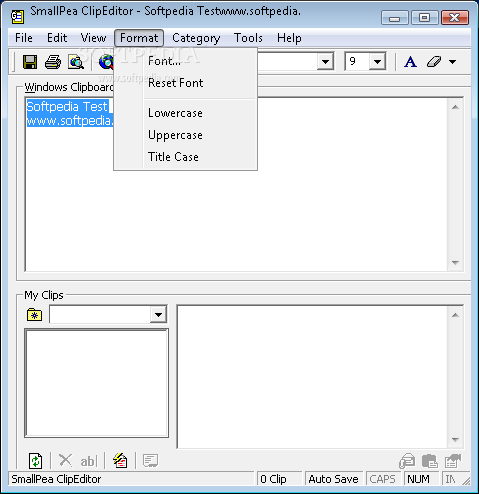This screenshot has width=479, height=494.
Task: Open the Tools menu
Action: [248, 38]
